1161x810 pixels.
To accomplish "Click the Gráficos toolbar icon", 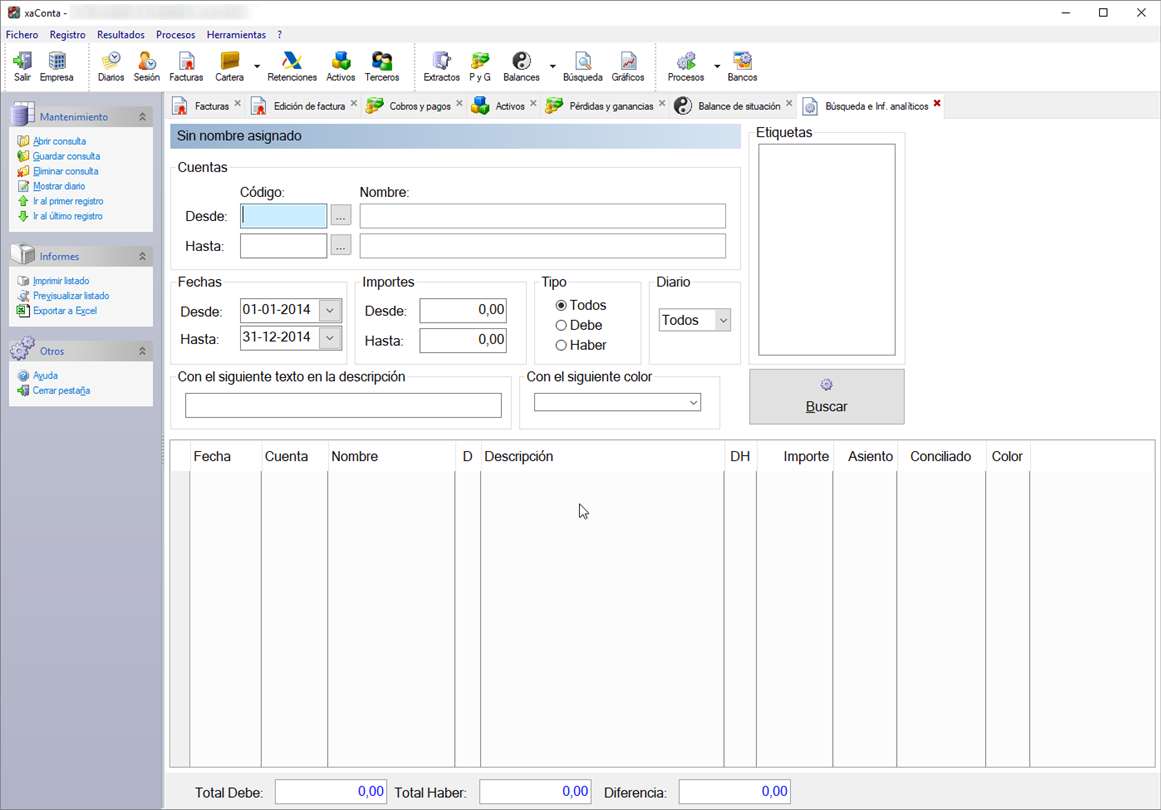I will pyautogui.click(x=628, y=67).
